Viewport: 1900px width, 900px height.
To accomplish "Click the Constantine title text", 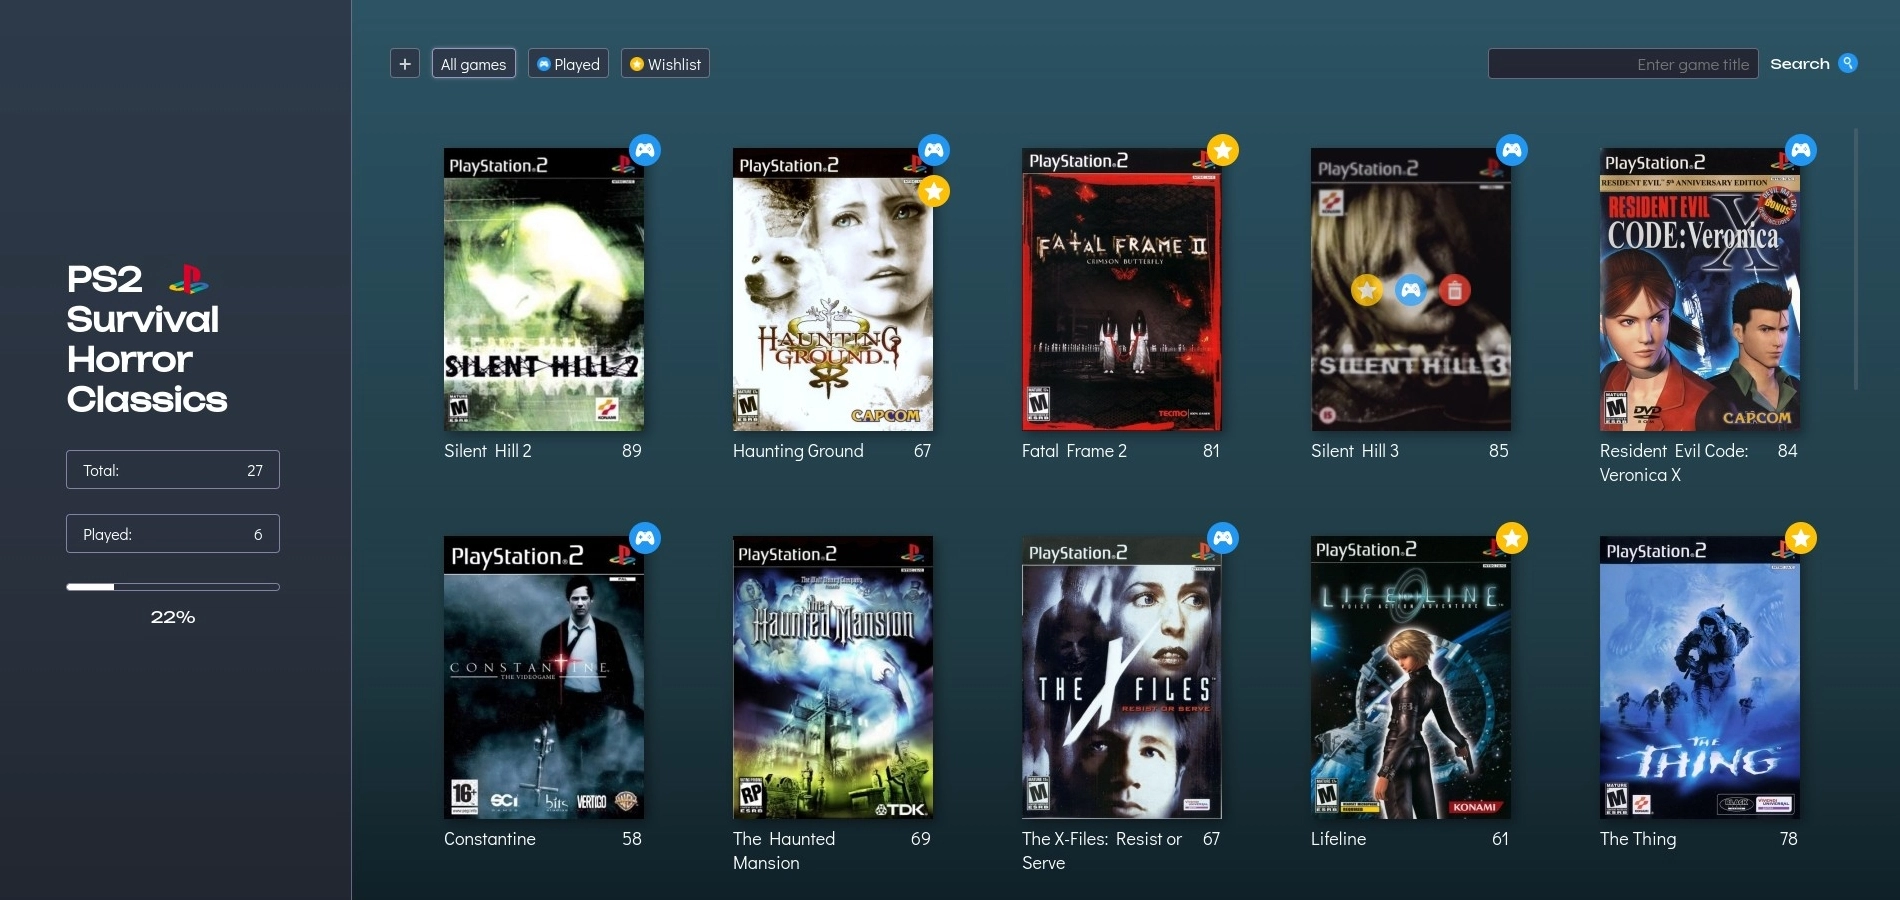I will (490, 839).
